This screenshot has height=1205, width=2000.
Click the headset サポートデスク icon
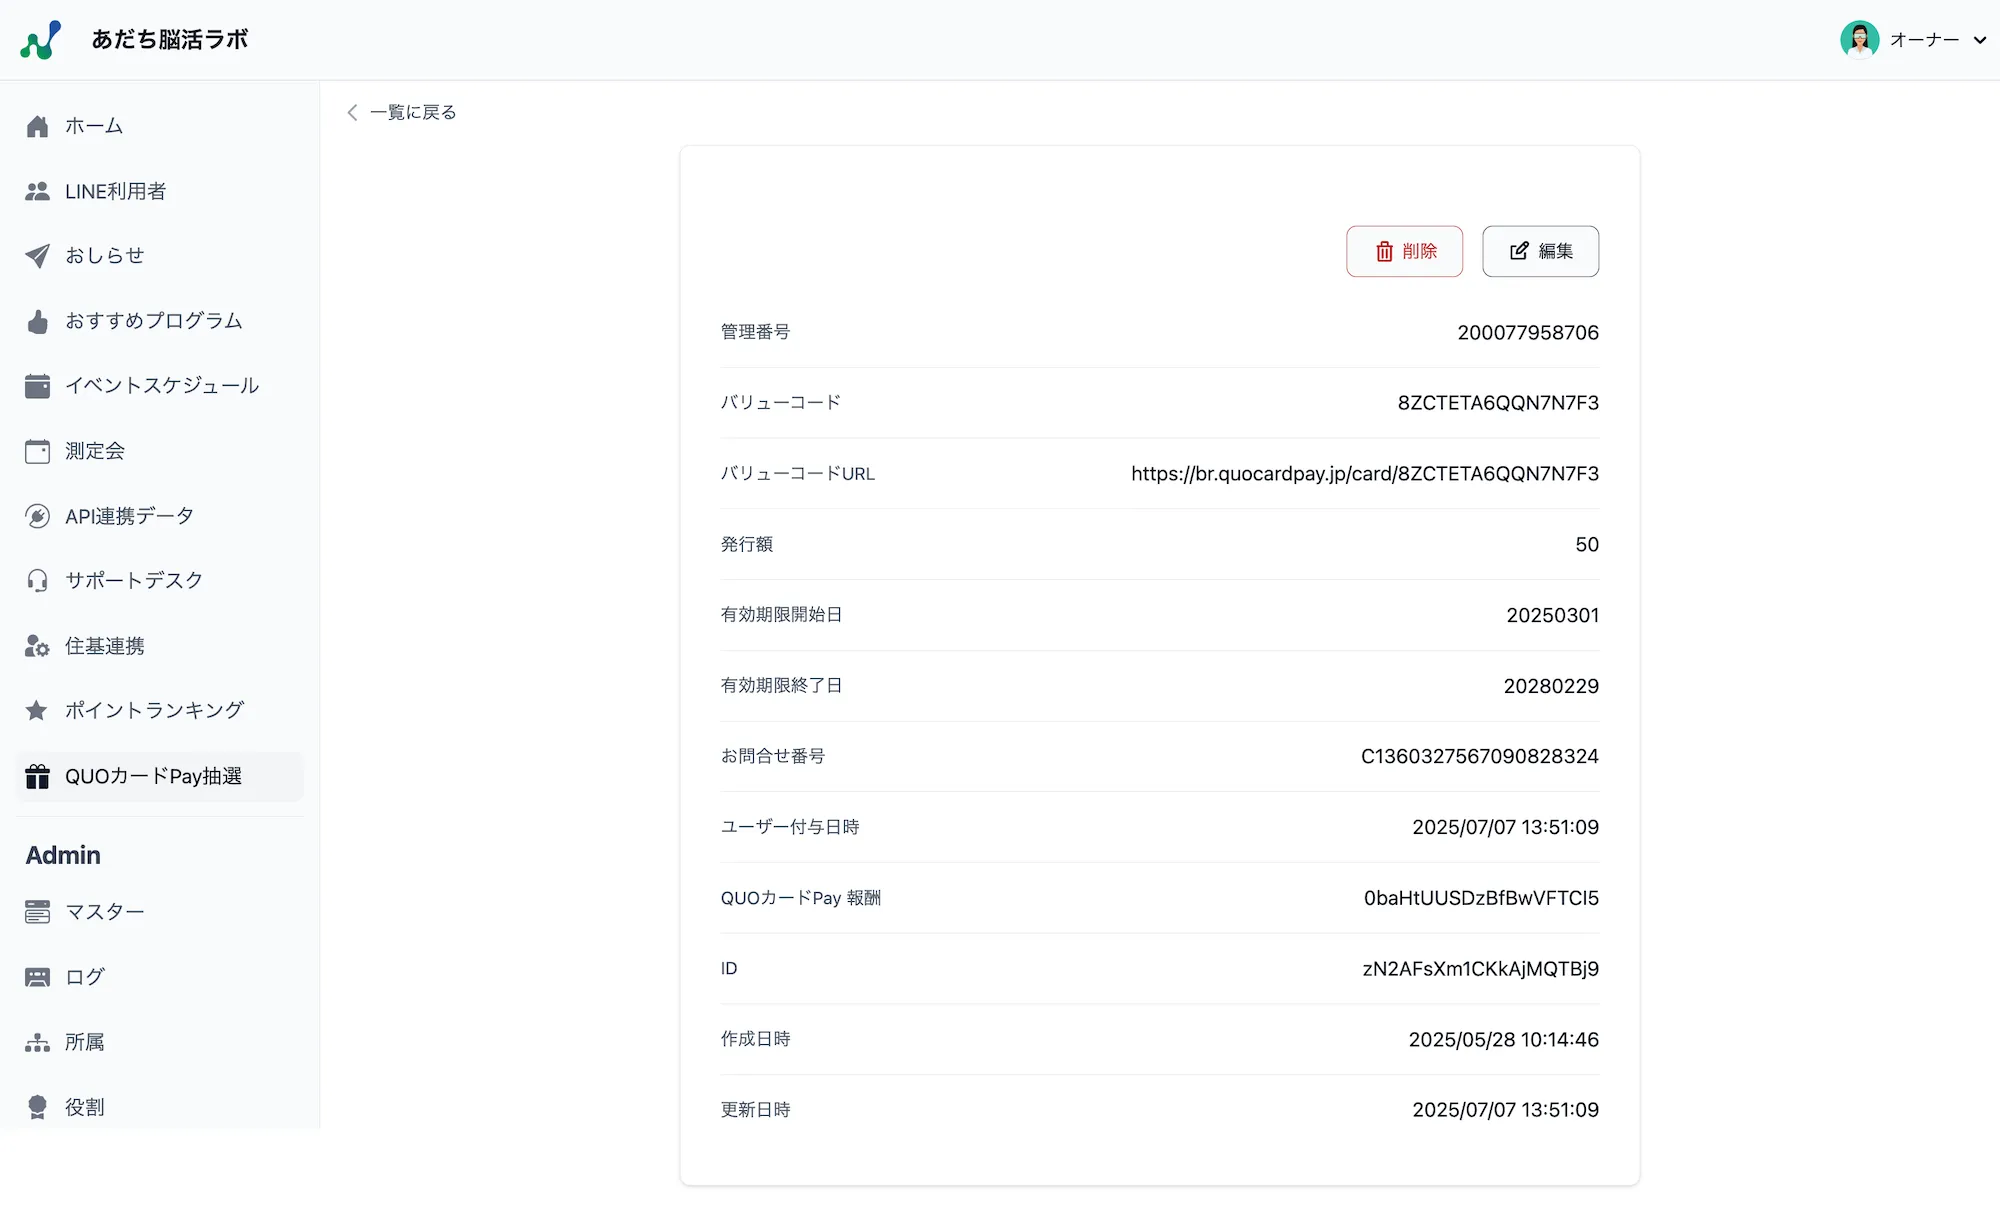click(x=37, y=581)
